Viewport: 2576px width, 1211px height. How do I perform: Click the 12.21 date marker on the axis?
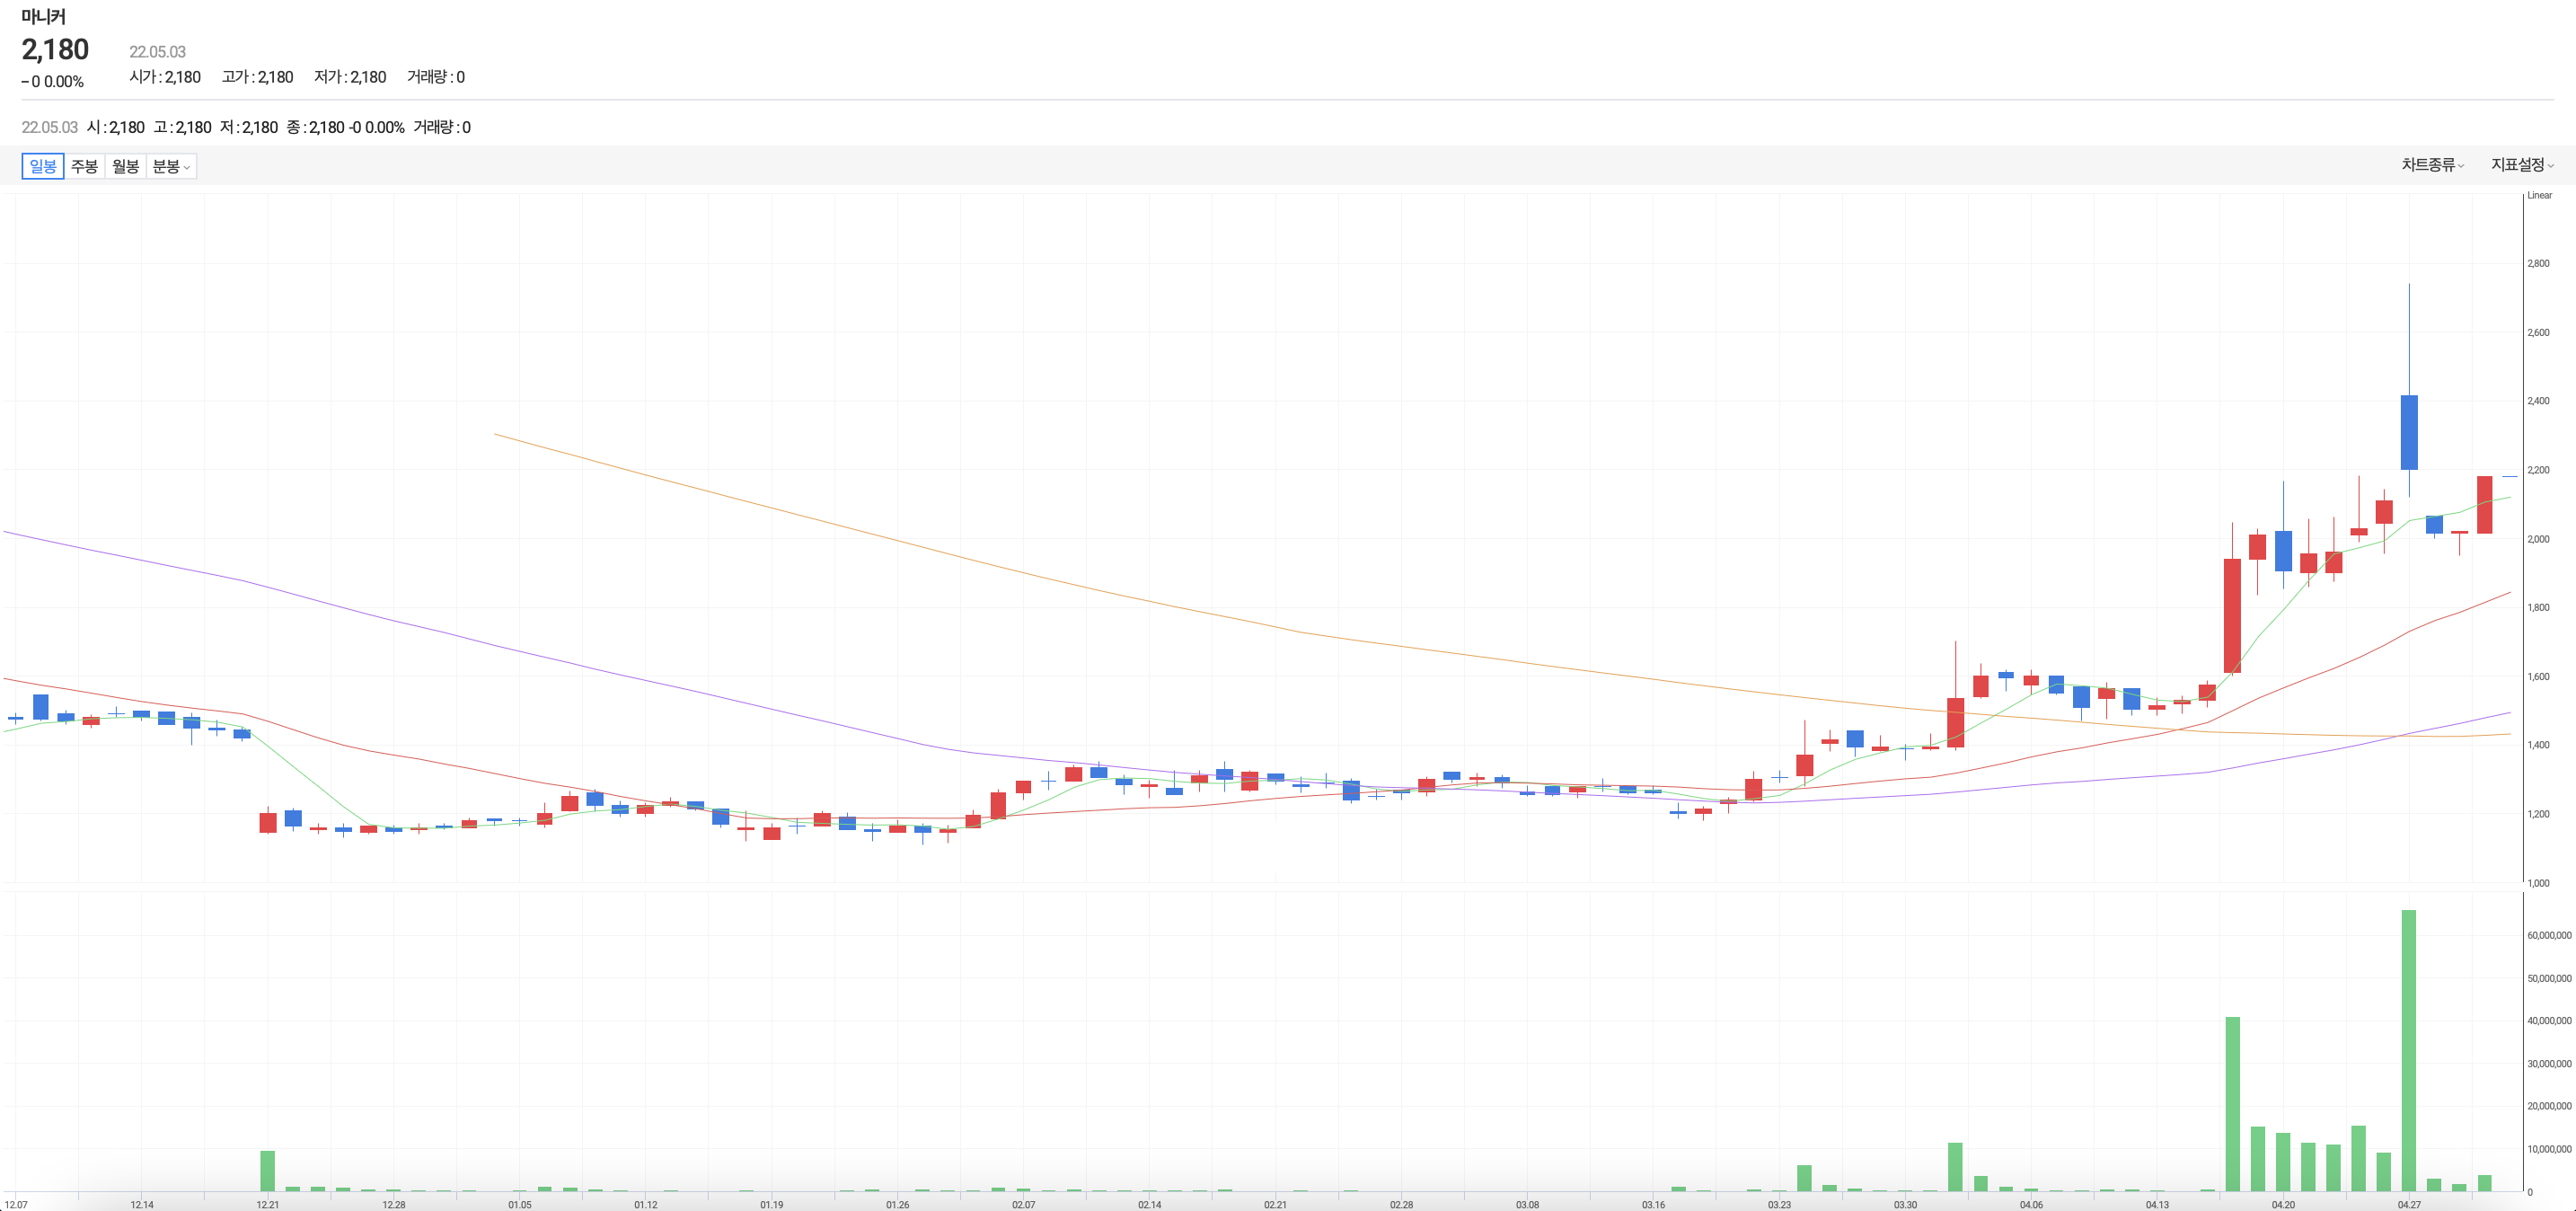[x=267, y=1204]
